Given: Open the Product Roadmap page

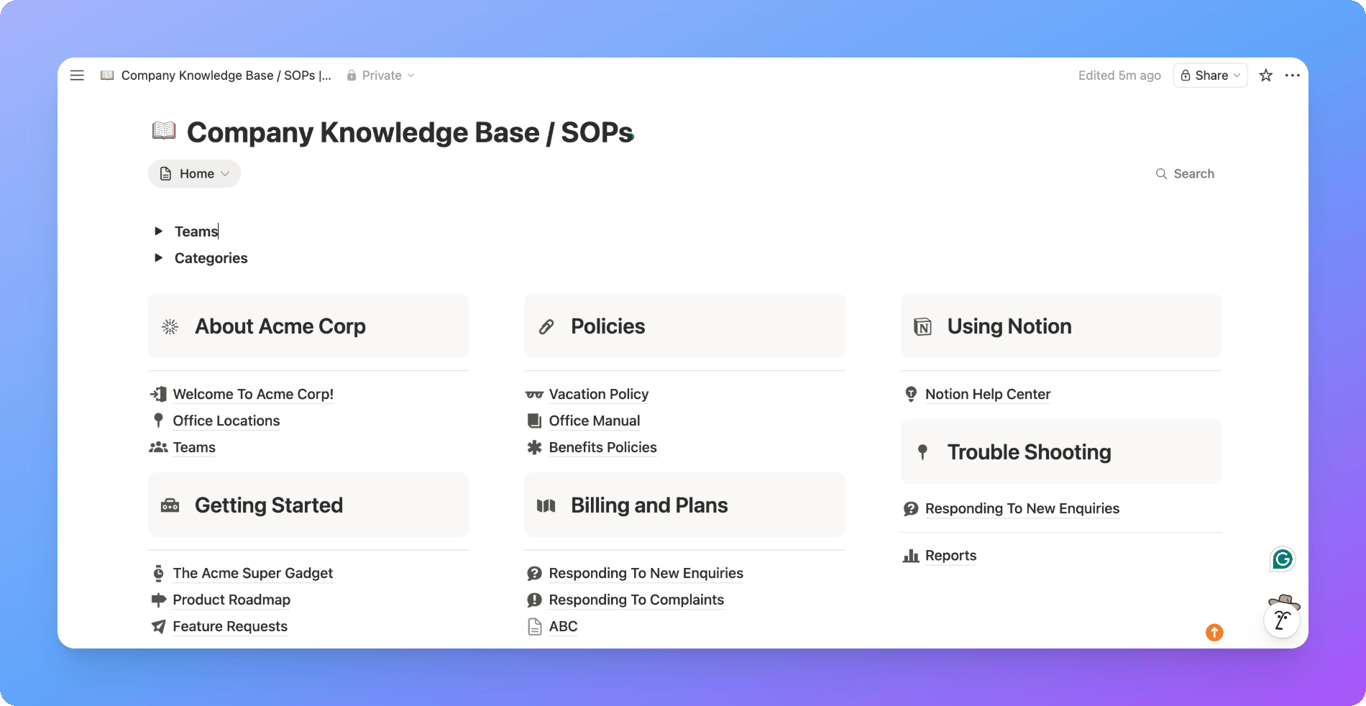Looking at the screenshot, I should 232,600.
